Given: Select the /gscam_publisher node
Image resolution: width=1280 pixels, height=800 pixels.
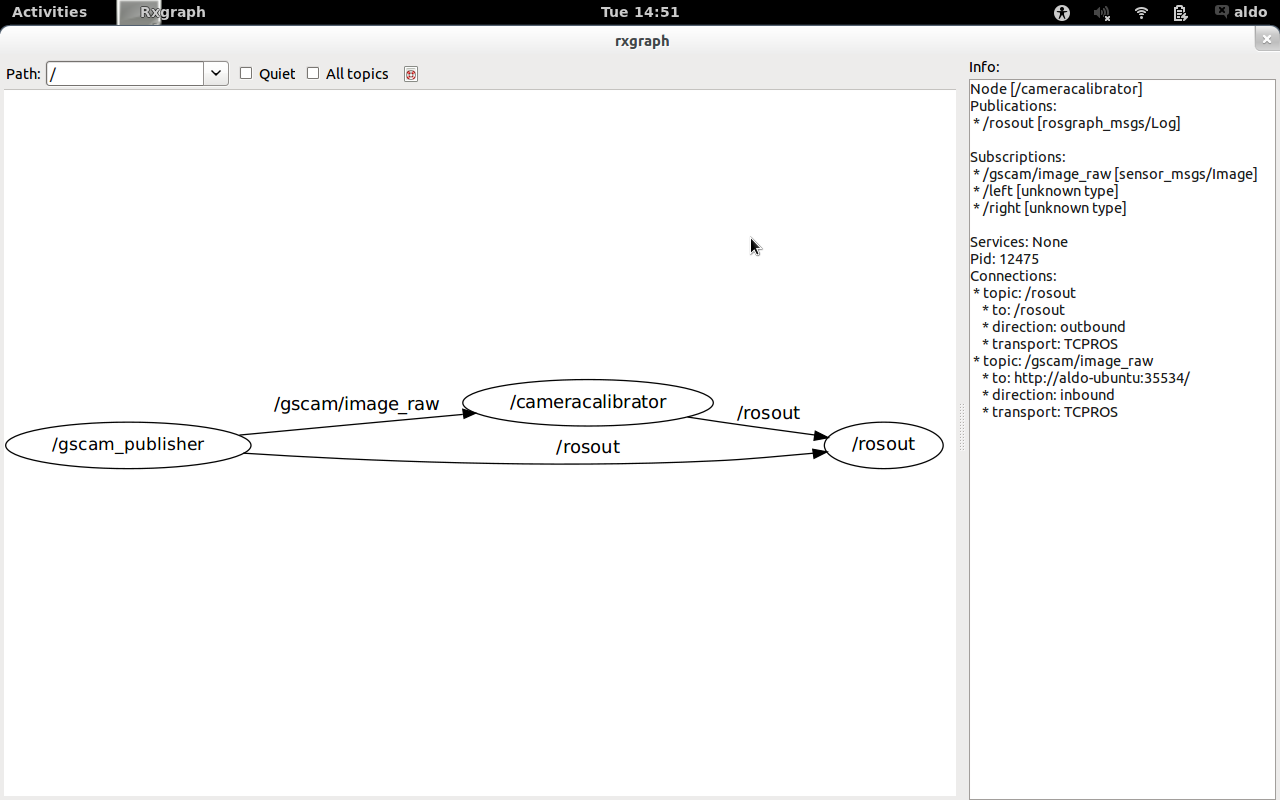Looking at the screenshot, I should [x=128, y=444].
